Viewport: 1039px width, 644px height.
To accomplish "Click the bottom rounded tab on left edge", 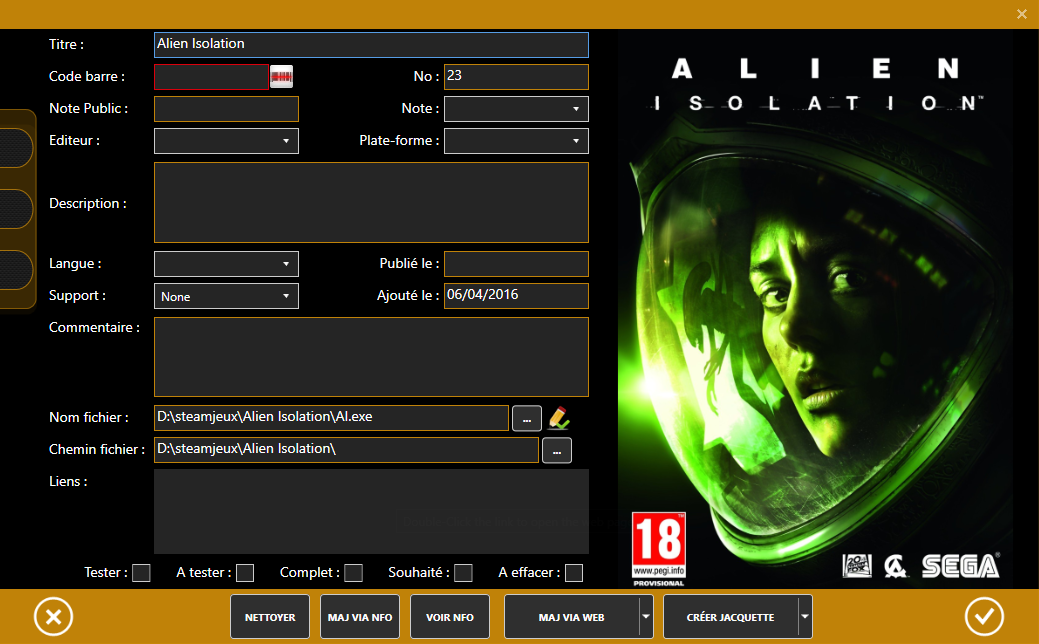I will click(15, 270).
